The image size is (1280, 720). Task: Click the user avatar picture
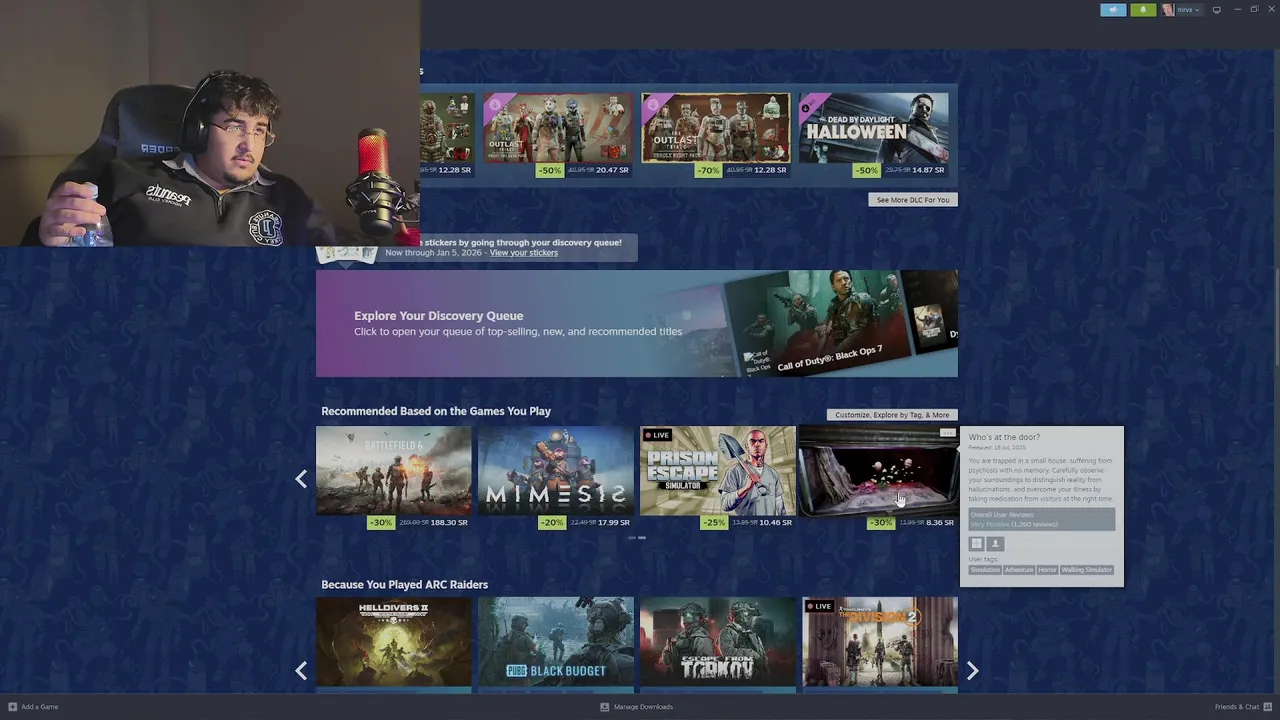tap(1168, 10)
